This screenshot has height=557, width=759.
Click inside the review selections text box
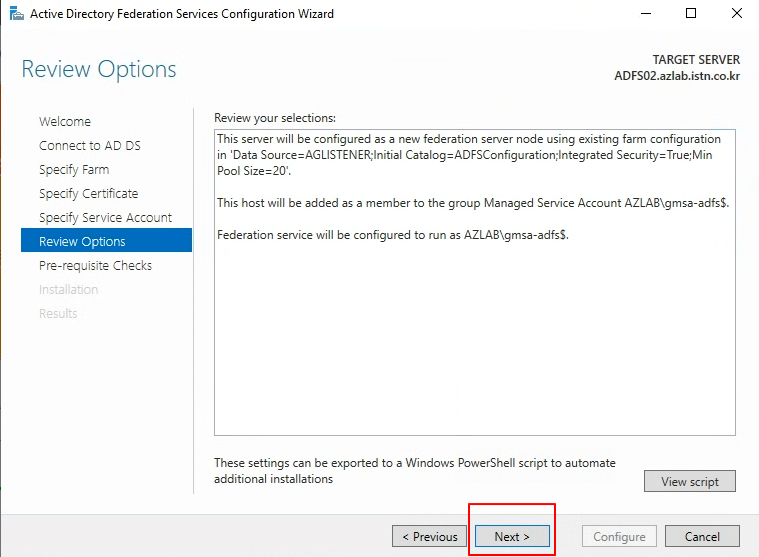(x=475, y=282)
